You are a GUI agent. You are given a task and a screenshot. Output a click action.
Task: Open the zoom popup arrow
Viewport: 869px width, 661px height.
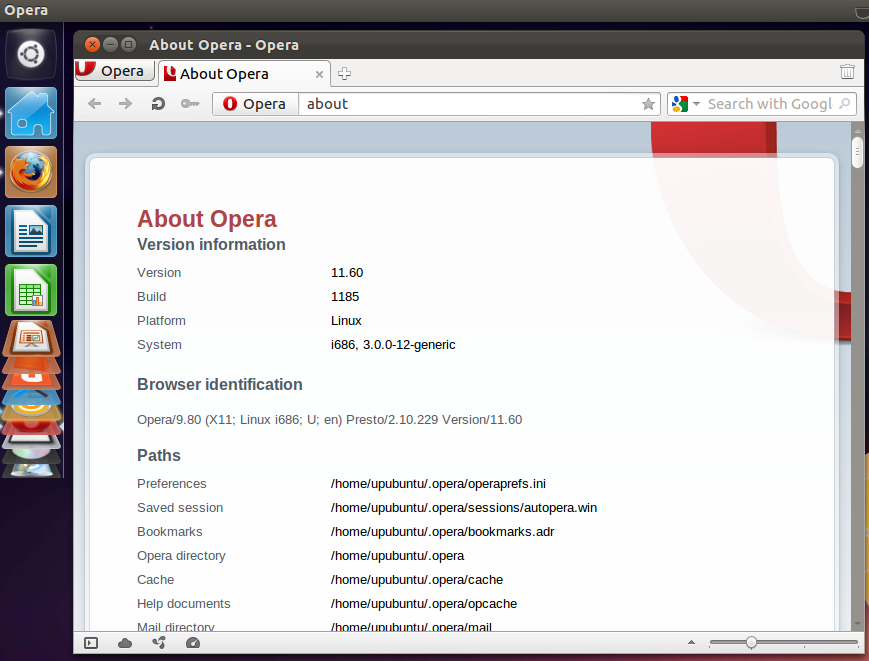[x=691, y=643]
